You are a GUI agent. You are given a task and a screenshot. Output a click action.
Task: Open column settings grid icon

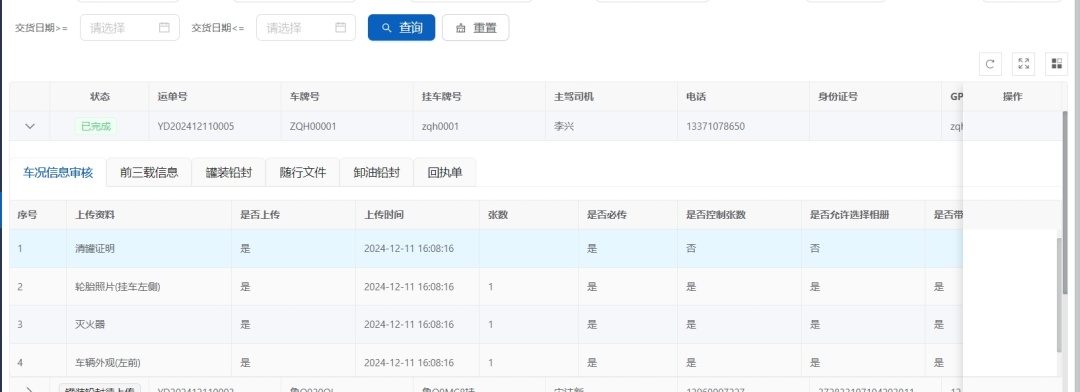tap(1056, 64)
